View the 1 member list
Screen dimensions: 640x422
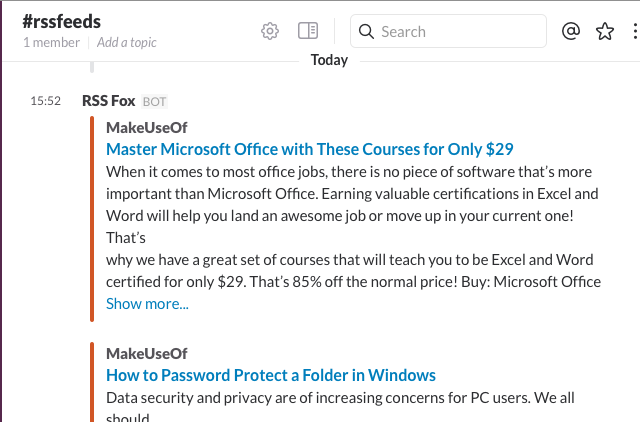tap(51, 42)
